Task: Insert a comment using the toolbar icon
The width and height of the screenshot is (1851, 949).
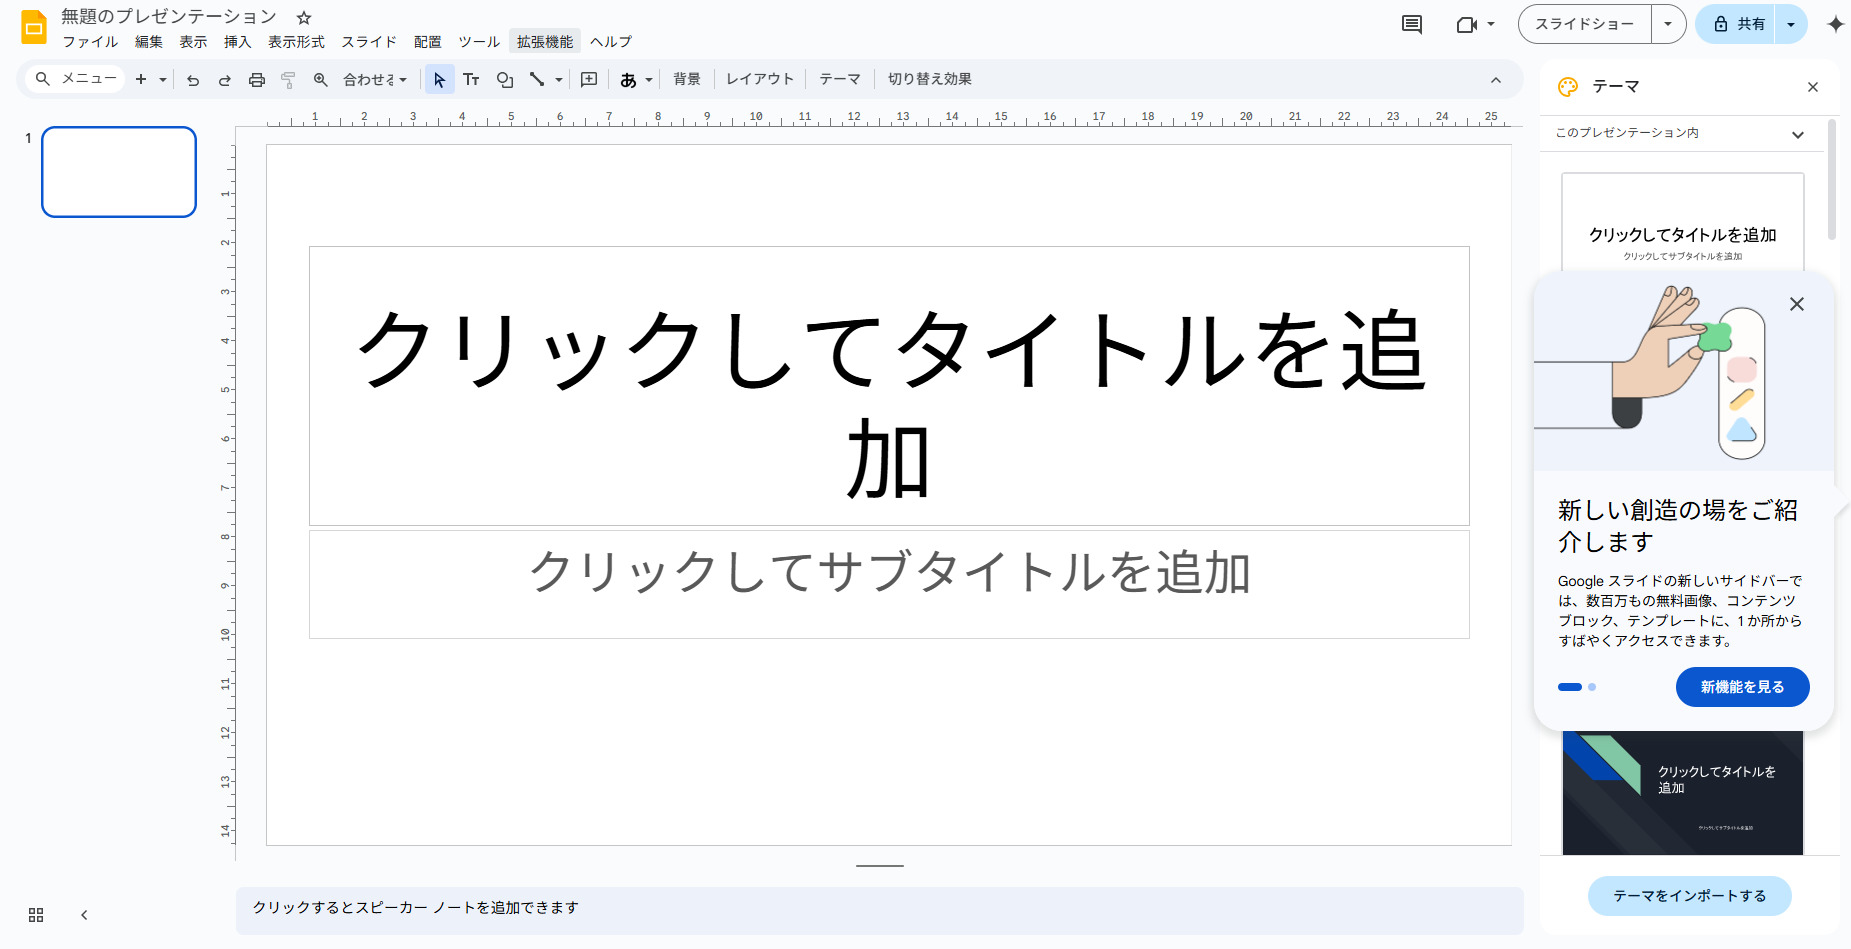Action: click(589, 79)
